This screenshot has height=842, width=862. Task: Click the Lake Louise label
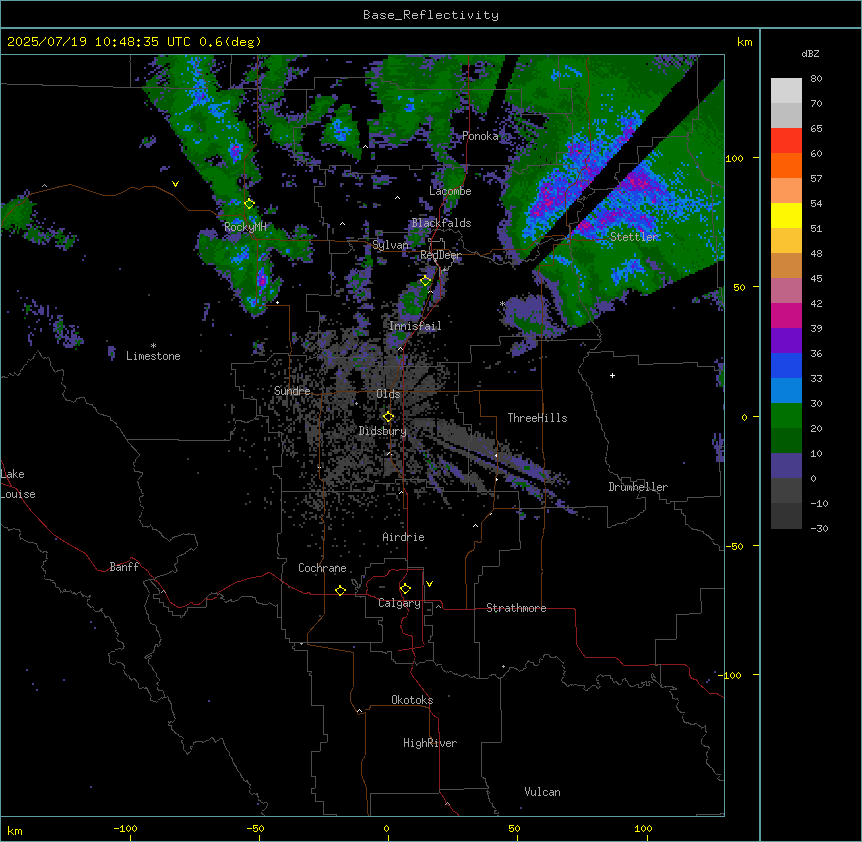pyautogui.click(x=18, y=484)
